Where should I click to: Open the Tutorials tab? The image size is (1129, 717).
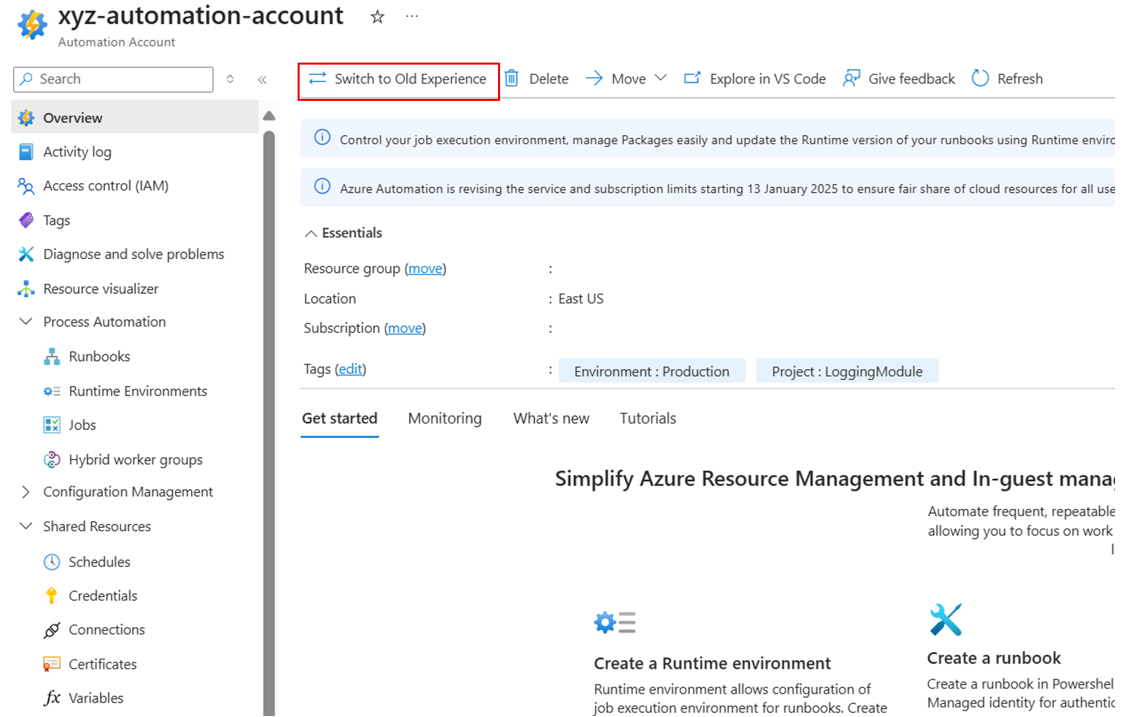[647, 418]
